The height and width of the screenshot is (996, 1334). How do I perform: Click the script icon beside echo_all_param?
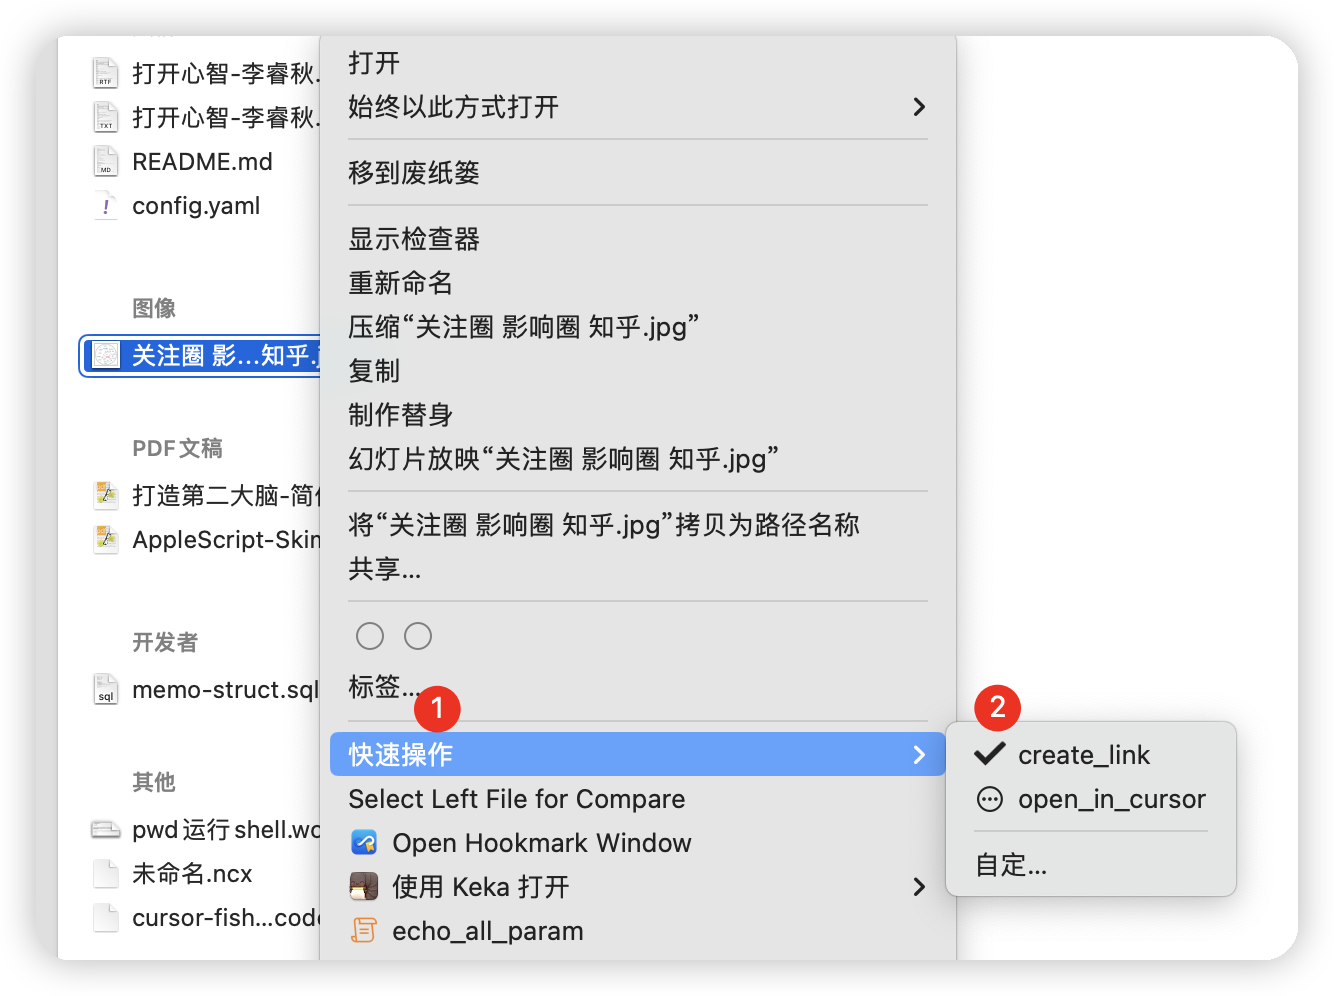[x=364, y=931]
